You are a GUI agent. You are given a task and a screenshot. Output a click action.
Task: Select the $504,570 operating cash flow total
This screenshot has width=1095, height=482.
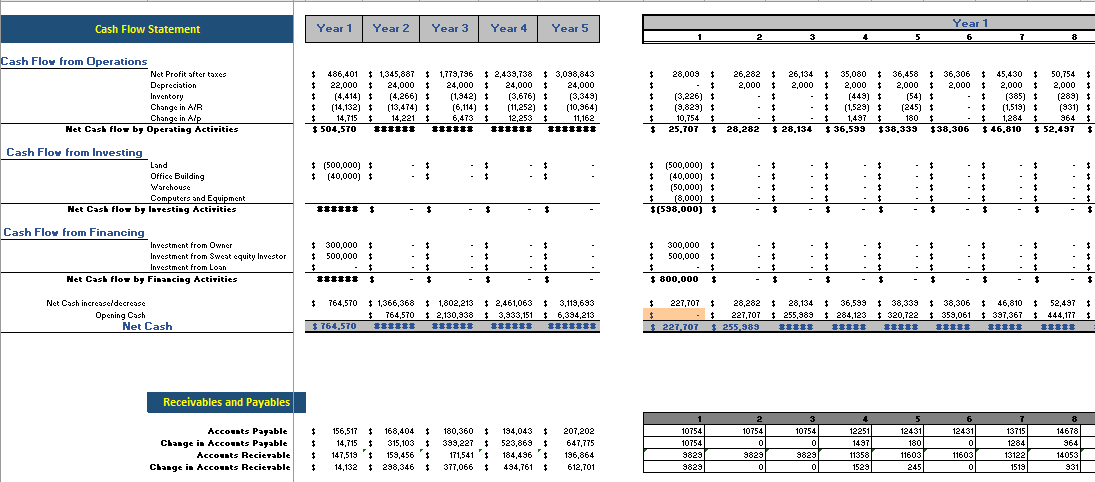[x=335, y=129]
